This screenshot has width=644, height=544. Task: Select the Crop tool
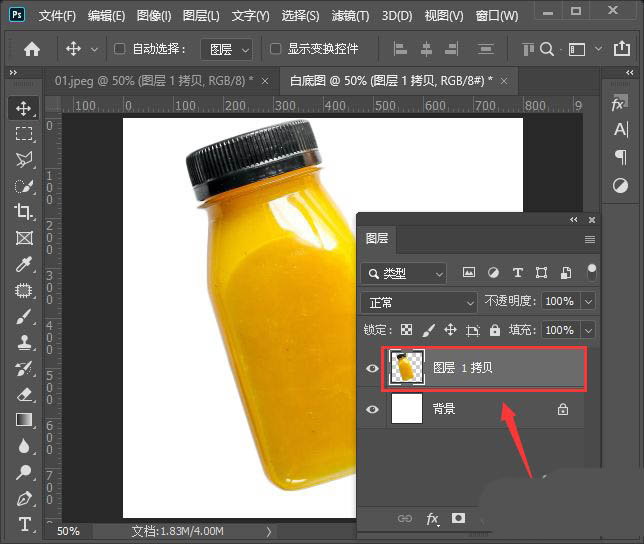tap(23, 212)
